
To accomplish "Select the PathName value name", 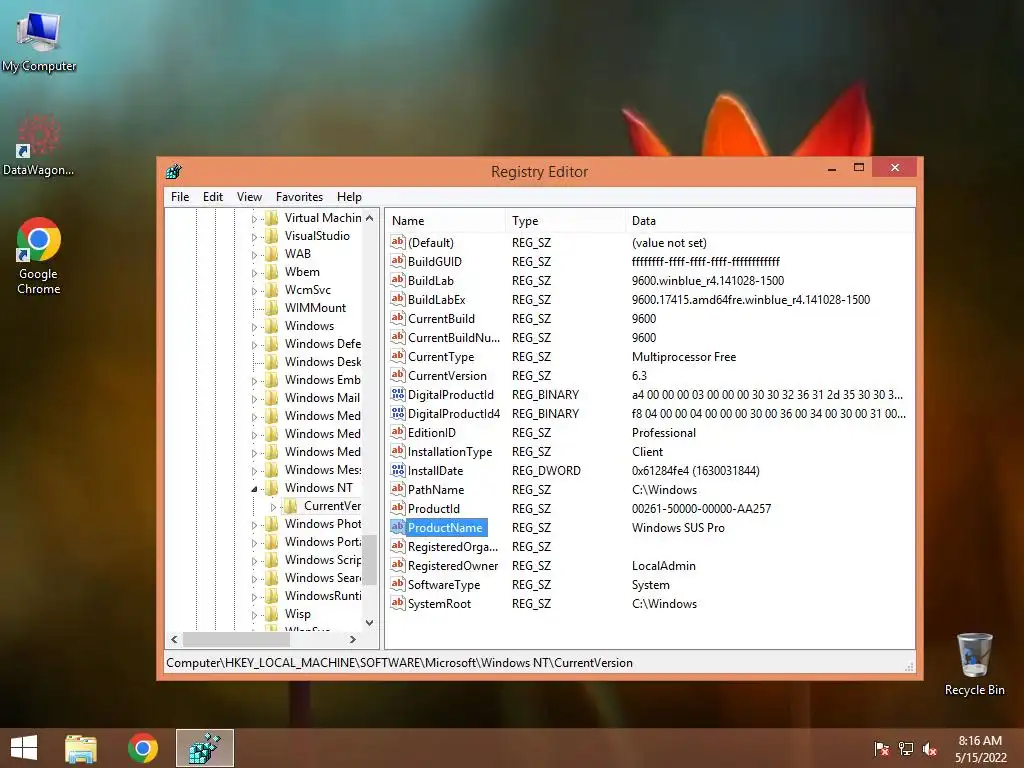I will 436,490.
